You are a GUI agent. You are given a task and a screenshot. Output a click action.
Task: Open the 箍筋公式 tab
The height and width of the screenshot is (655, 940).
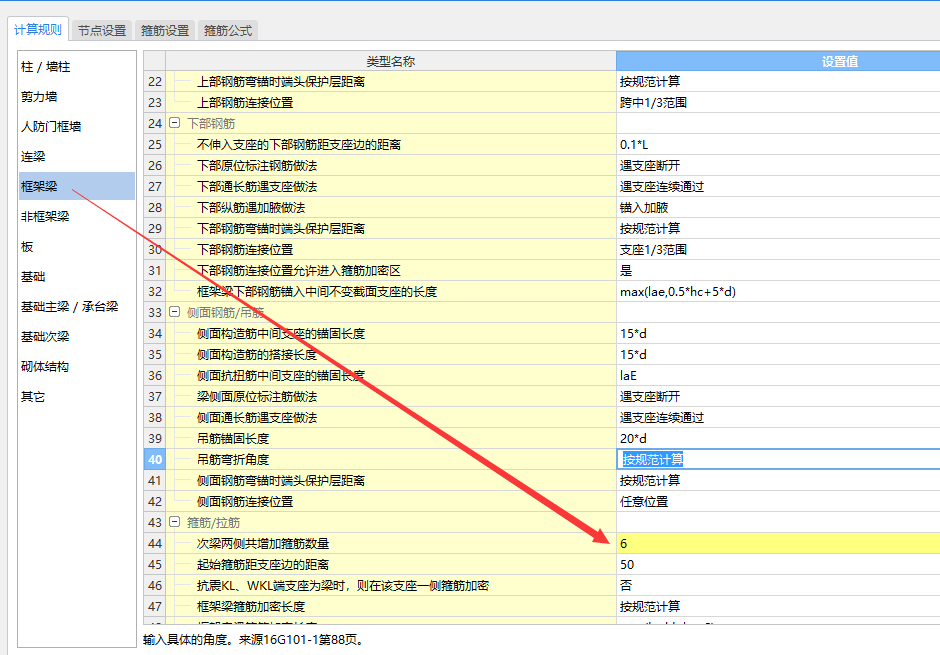tap(228, 31)
